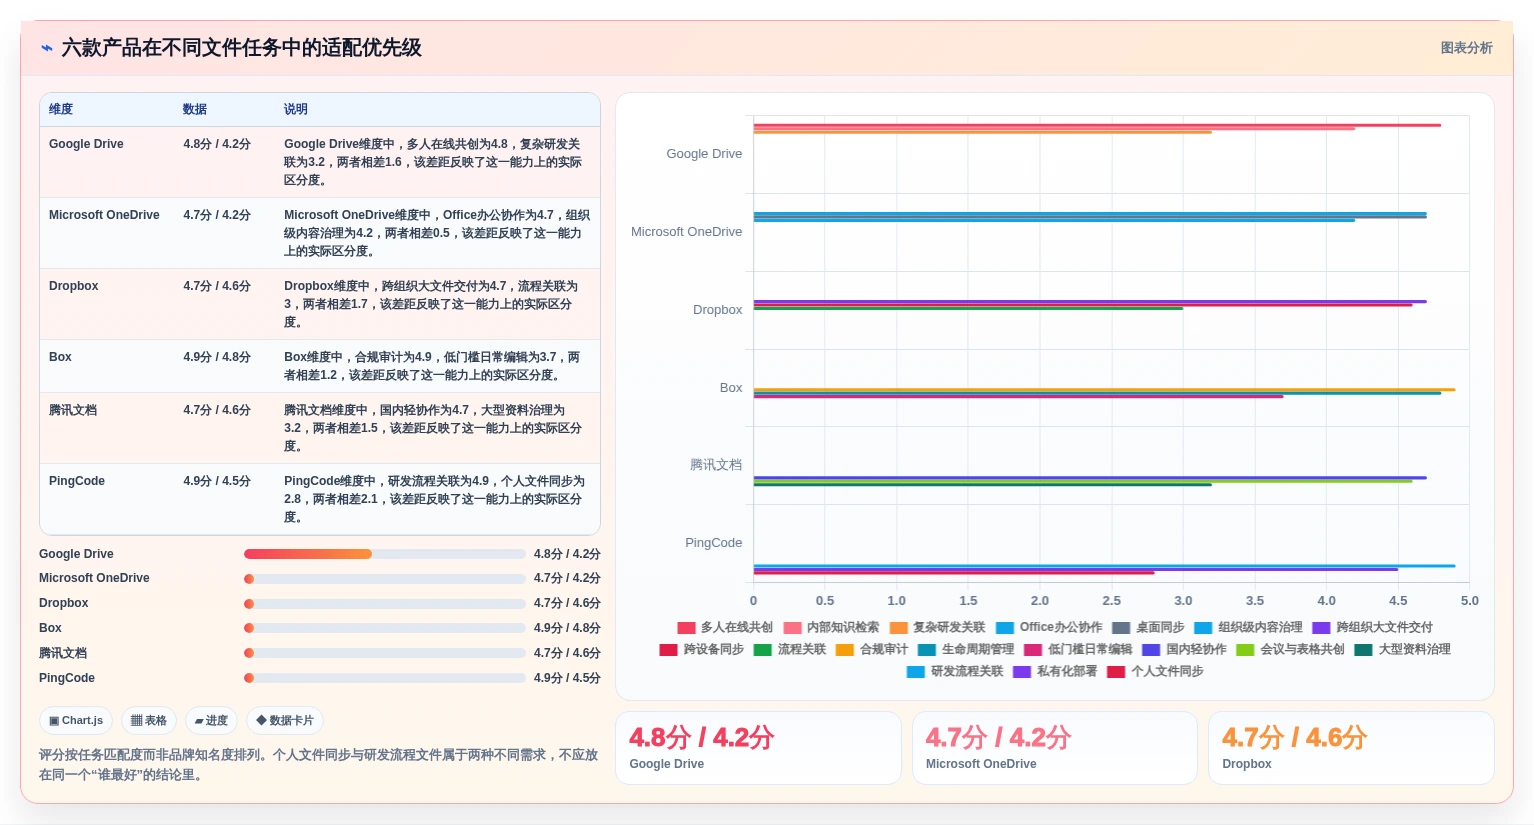
Task: Click the orange 合规审计 bar for Box
Action: (1104, 390)
